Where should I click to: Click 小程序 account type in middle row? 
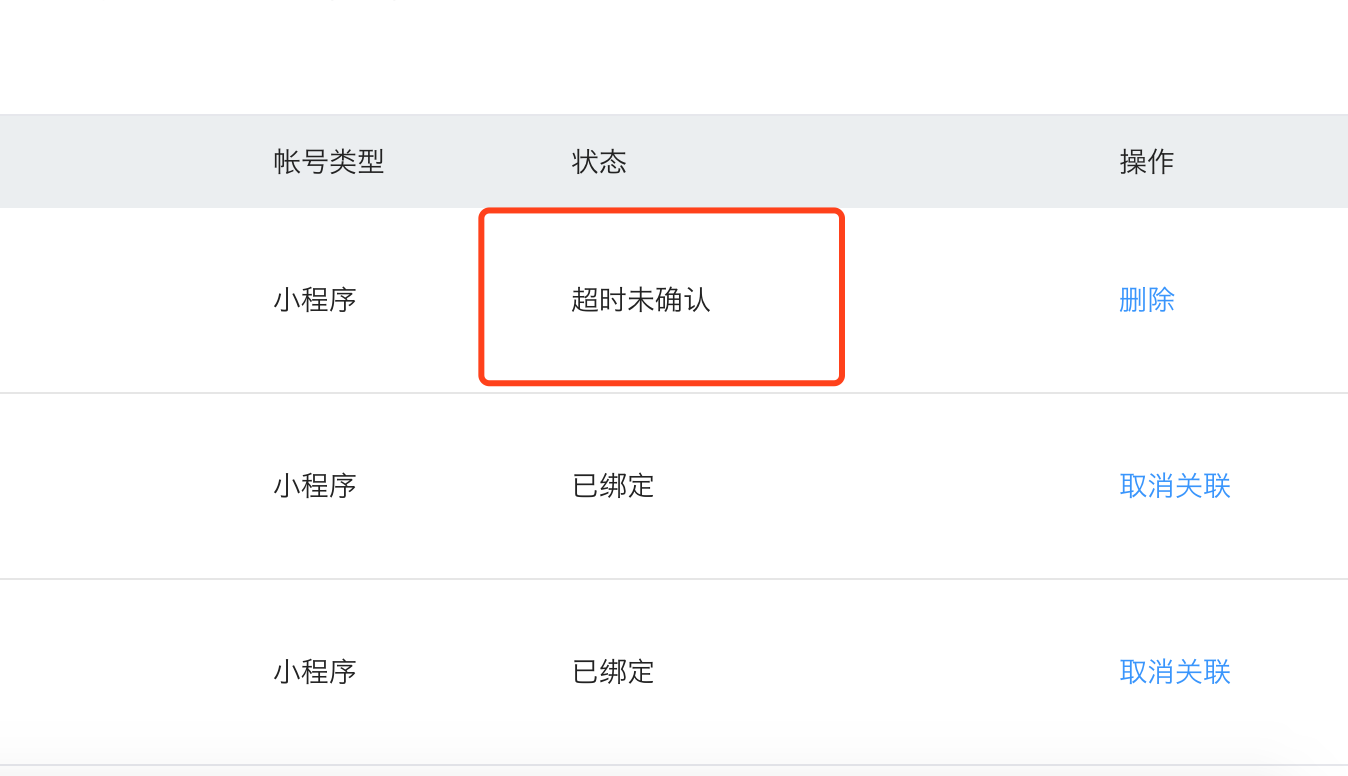pos(315,486)
